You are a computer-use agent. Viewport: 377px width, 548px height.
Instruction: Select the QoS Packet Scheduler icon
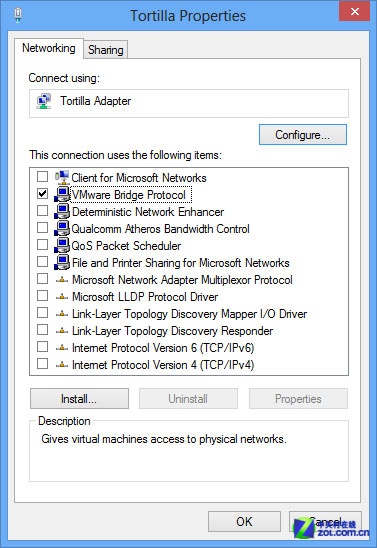point(62,245)
